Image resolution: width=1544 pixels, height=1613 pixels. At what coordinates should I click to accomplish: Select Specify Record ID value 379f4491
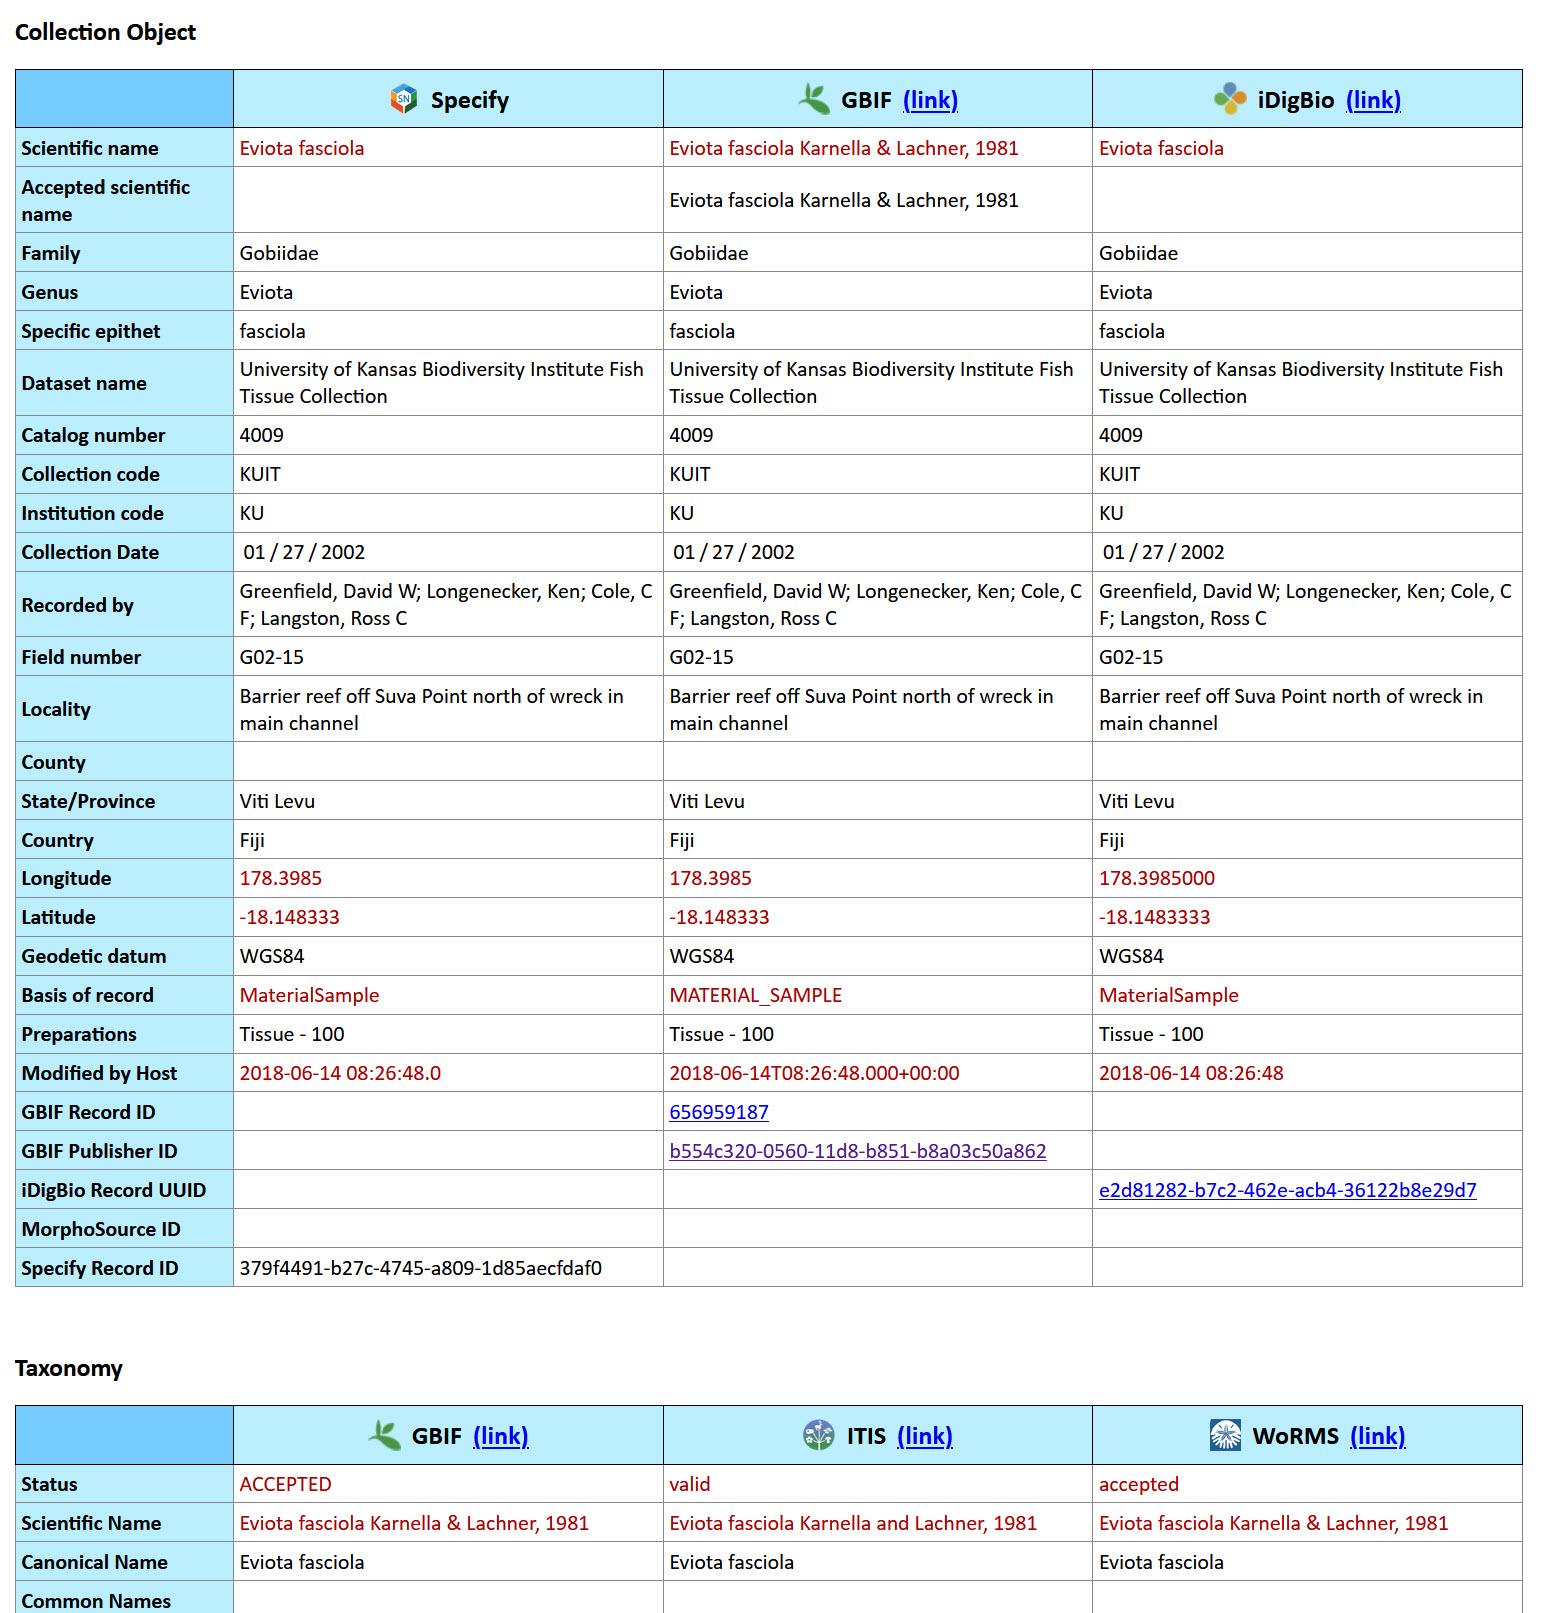tap(421, 1268)
